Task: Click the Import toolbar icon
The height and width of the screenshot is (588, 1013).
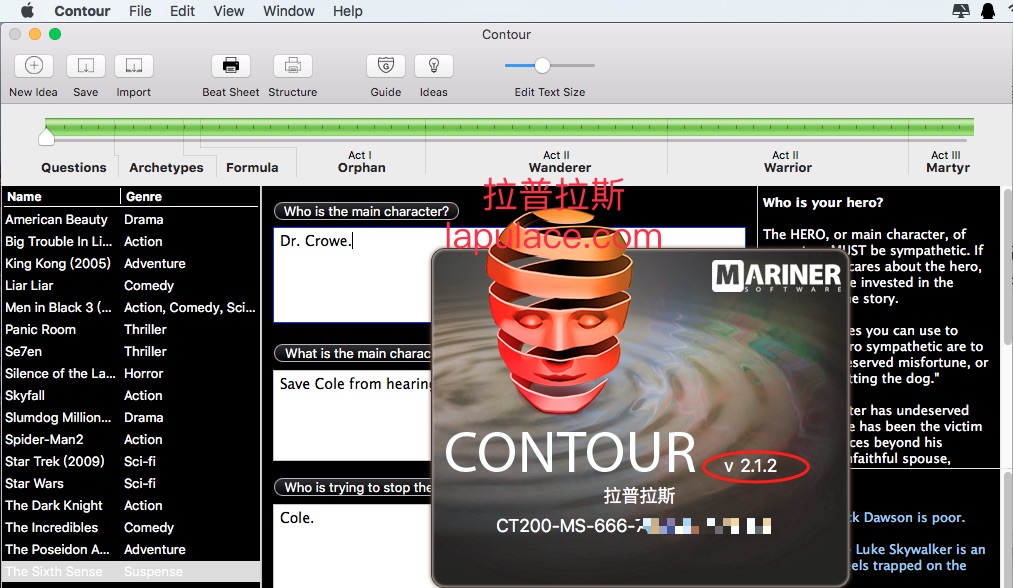Action: tap(134, 66)
